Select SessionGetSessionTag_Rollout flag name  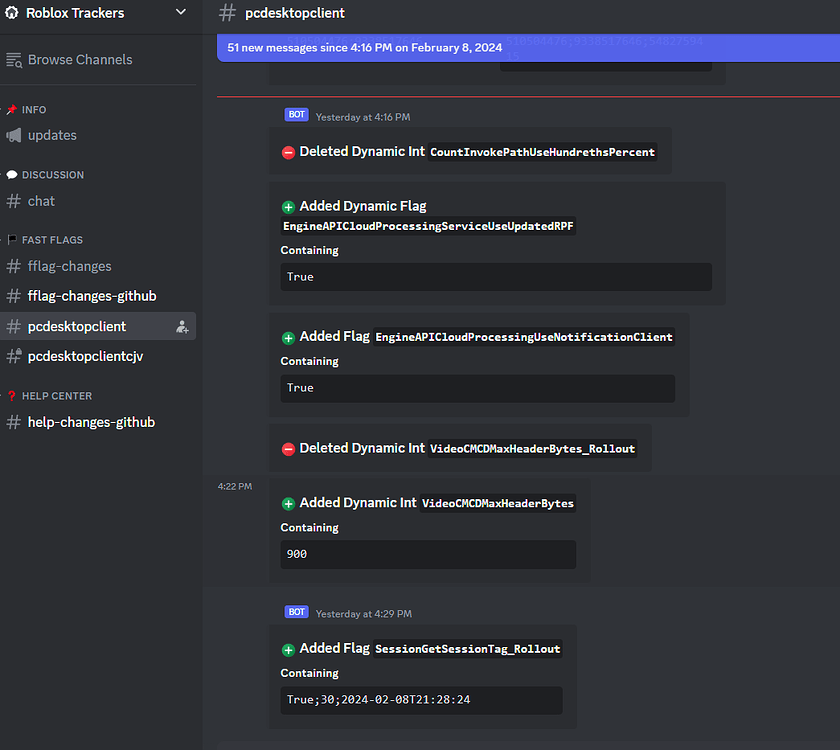pyautogui.click(x=468, y=649)
